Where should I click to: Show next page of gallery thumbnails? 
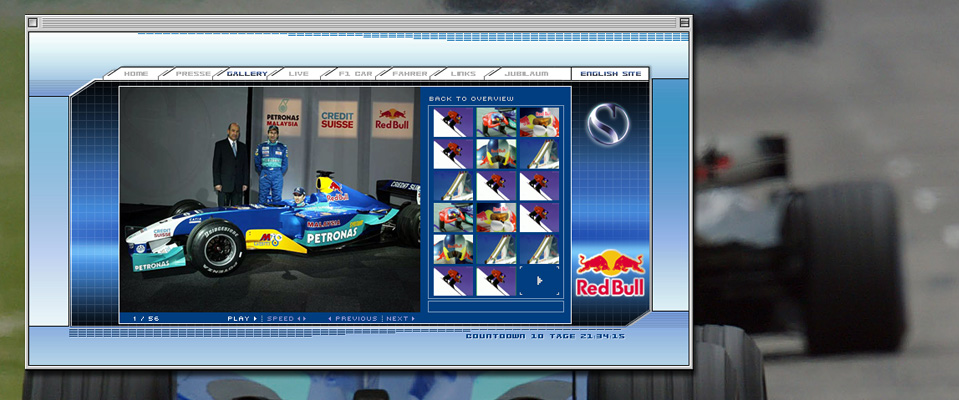point(539,281)
